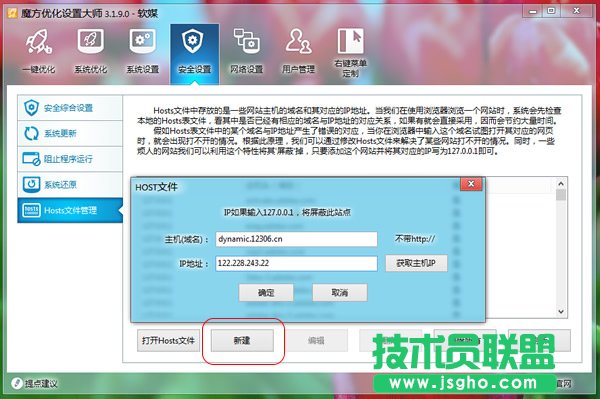The width and height of the screenshot is (600, 399).
Task: Maximize the 魔方优化设置大师 window
Action: (551, 11)
